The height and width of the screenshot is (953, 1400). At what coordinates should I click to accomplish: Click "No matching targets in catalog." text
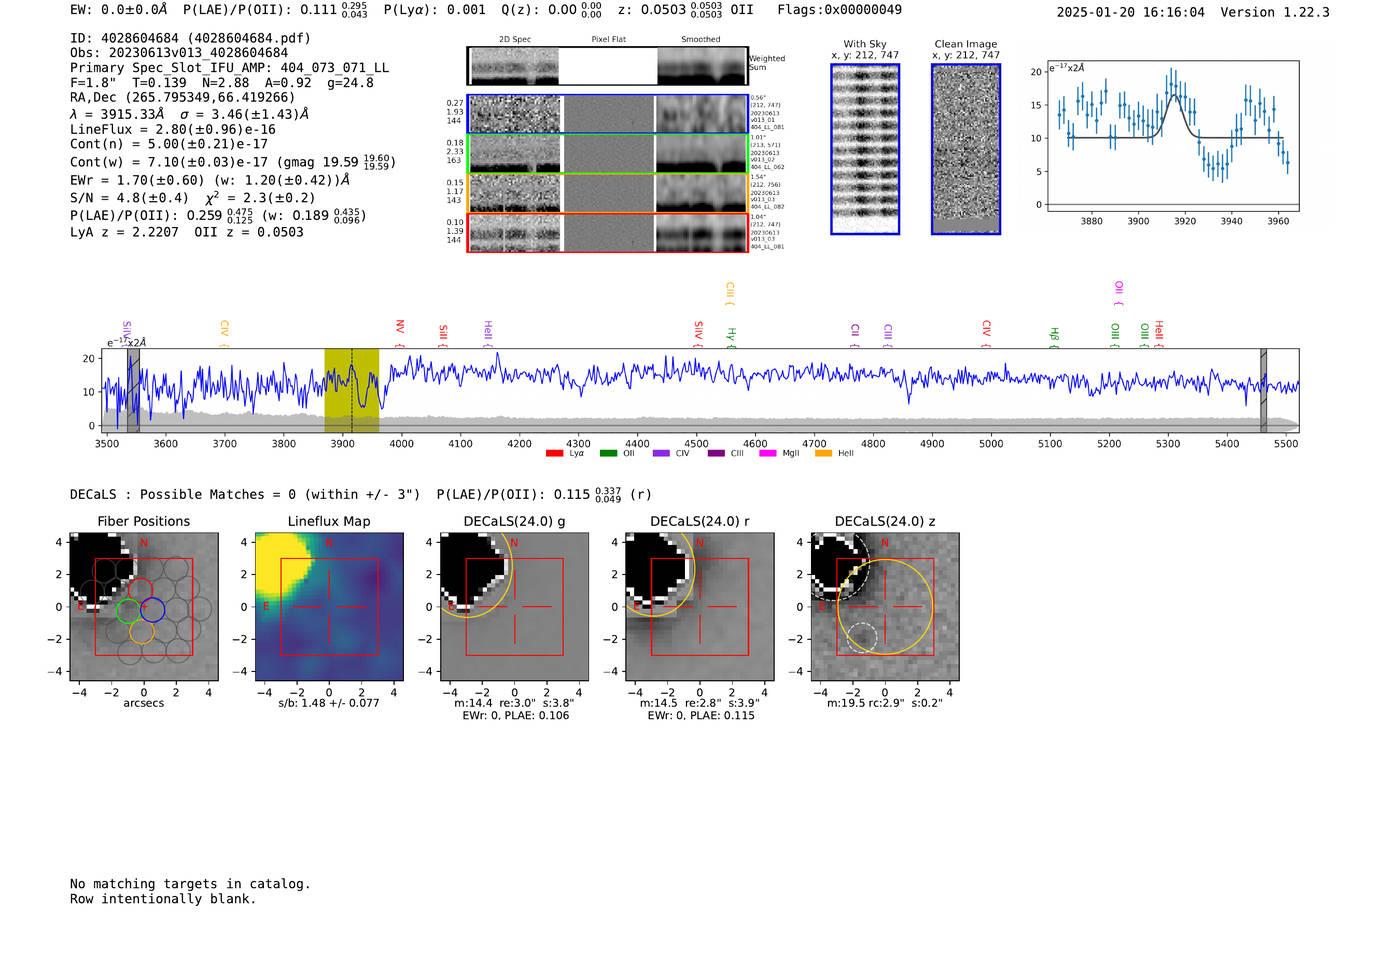[x=190, y=884]
